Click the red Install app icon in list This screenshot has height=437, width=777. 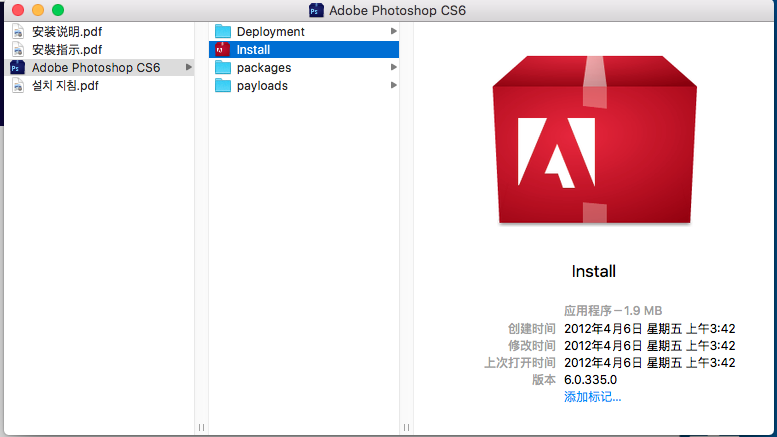click(x=222, y=50)
